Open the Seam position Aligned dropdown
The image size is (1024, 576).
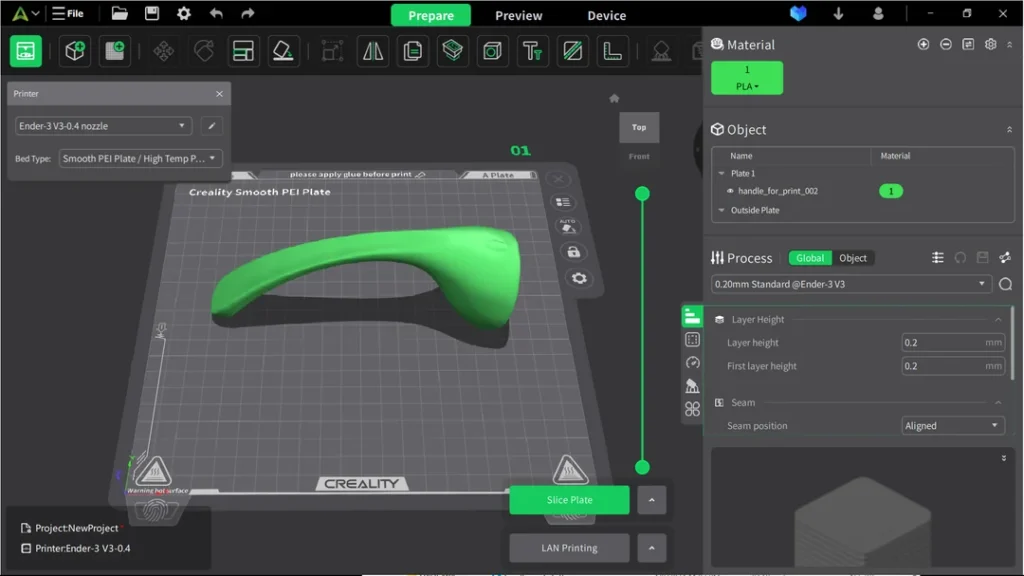(952, 426)
